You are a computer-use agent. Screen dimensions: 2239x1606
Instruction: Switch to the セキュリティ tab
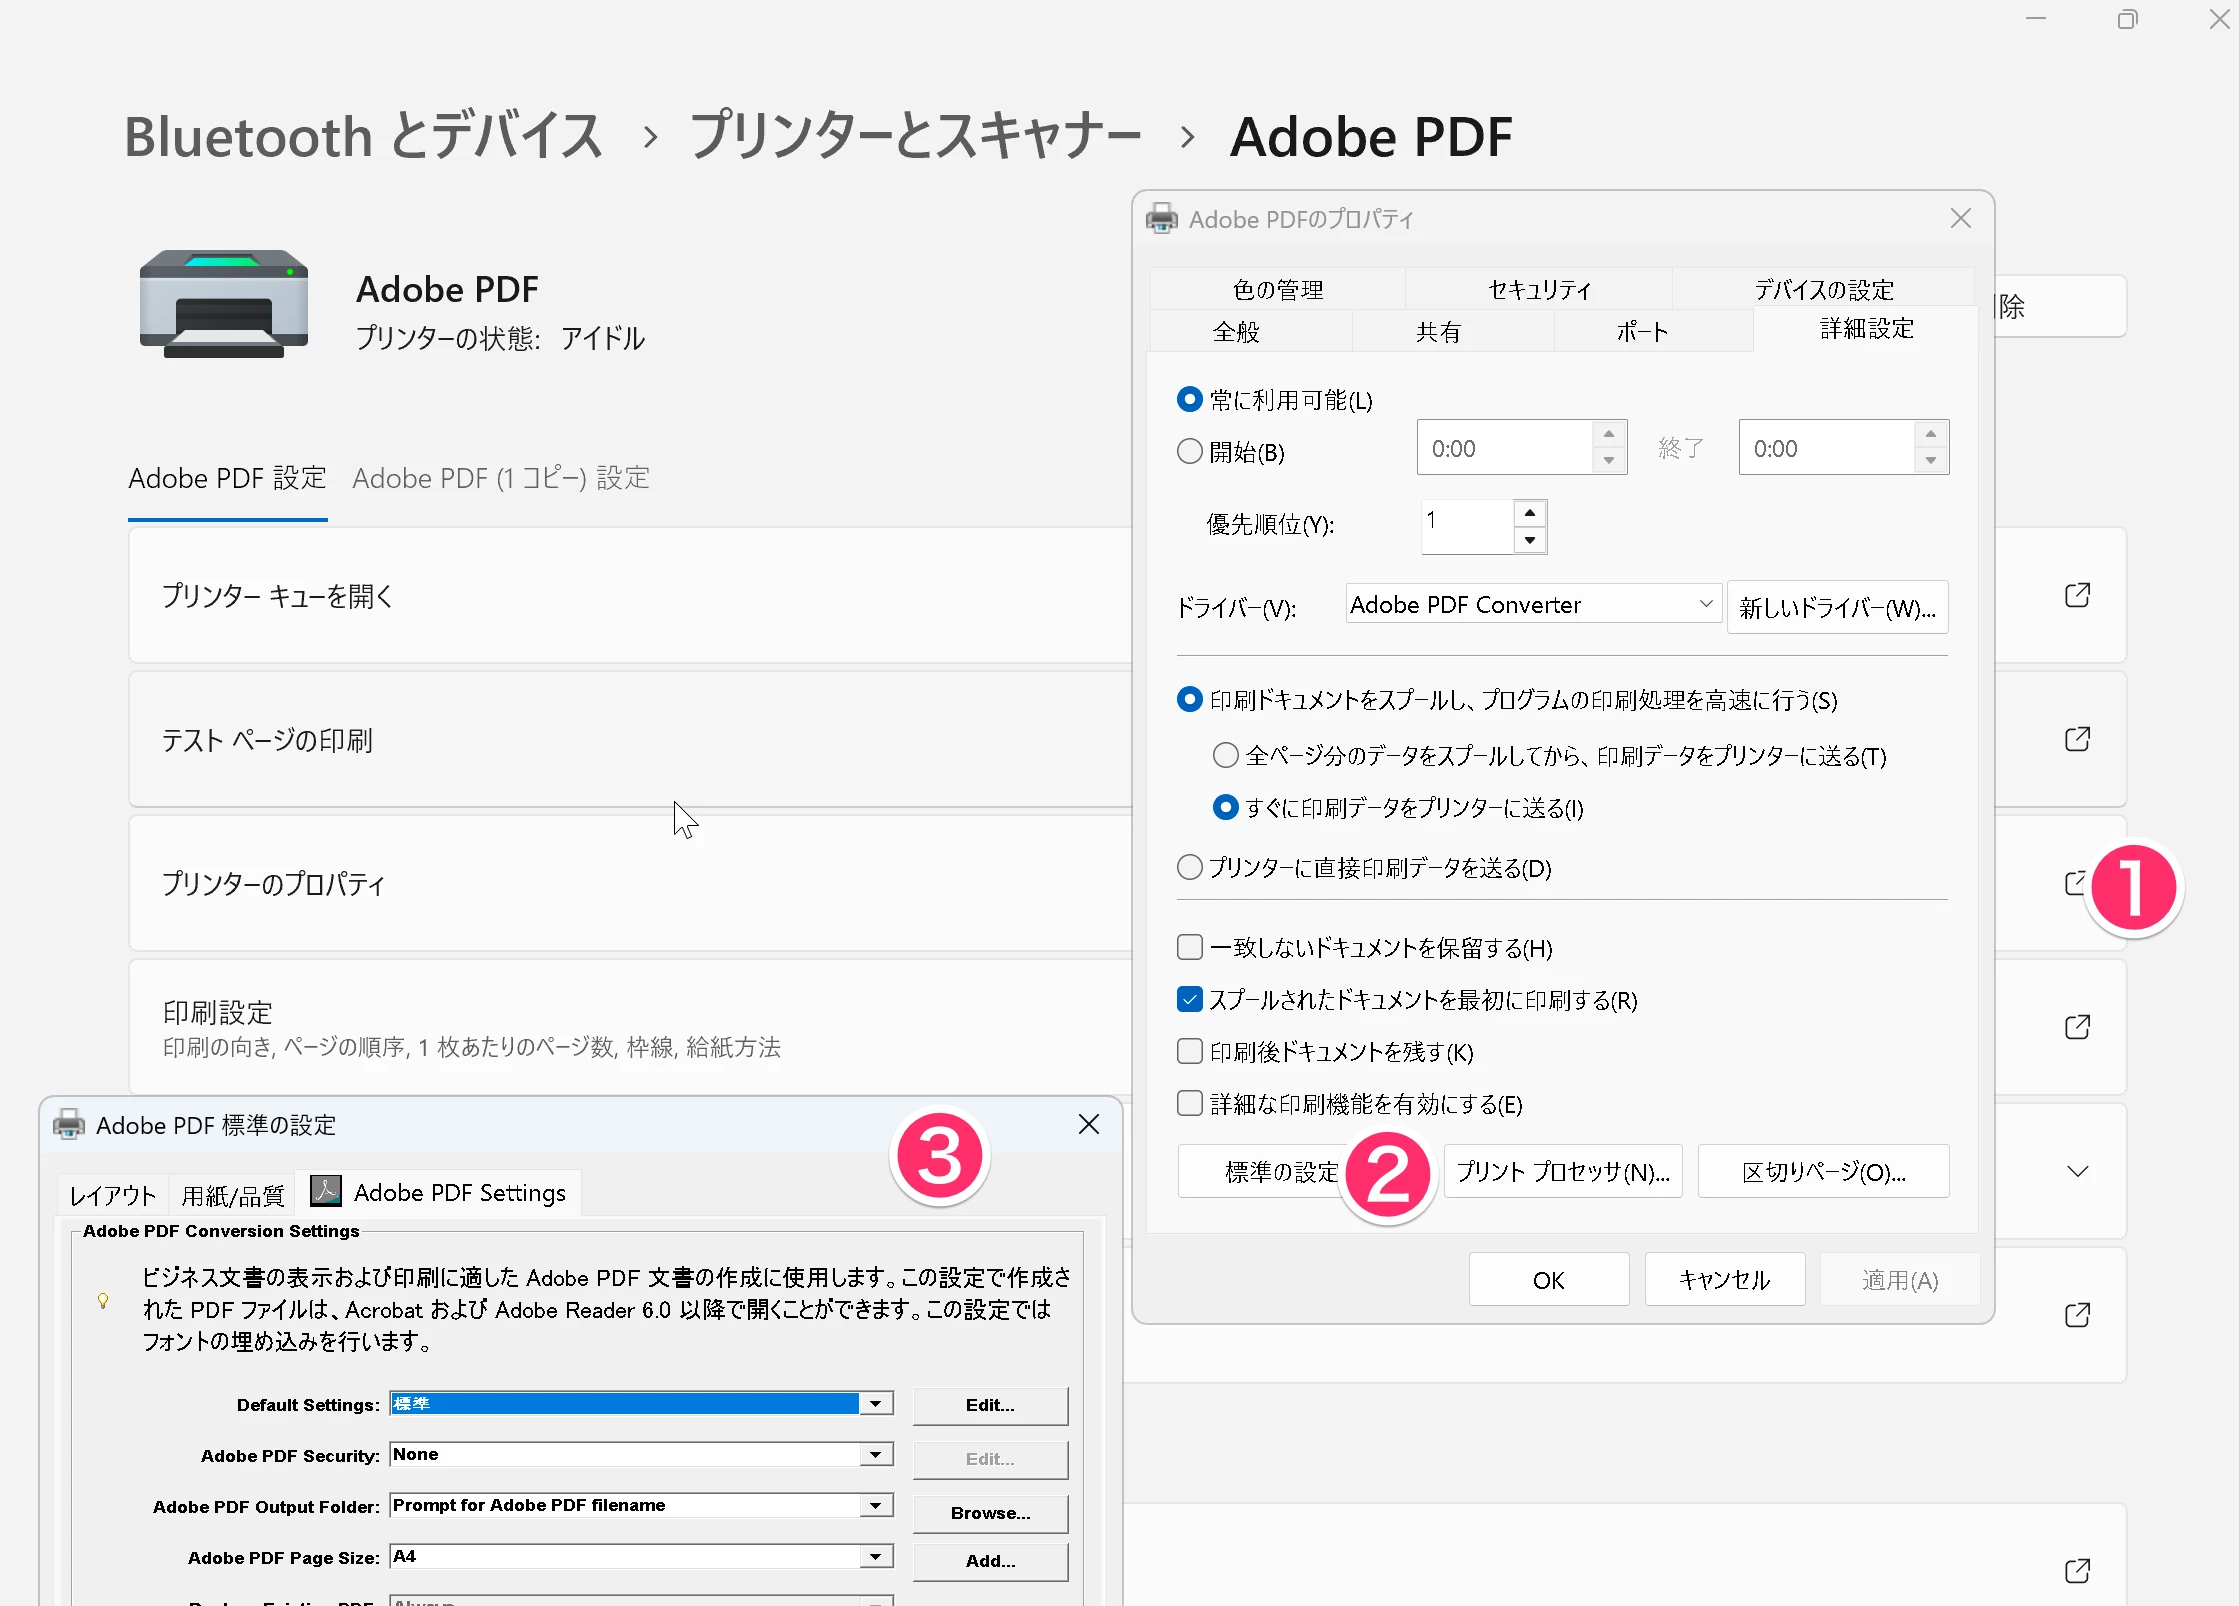pos(1538,289)
